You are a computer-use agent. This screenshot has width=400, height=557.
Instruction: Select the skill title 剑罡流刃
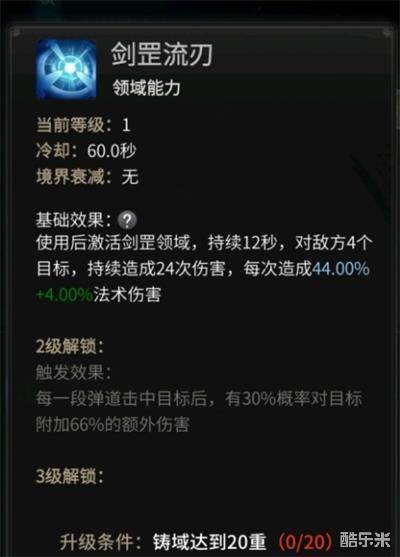coord(162,54)
